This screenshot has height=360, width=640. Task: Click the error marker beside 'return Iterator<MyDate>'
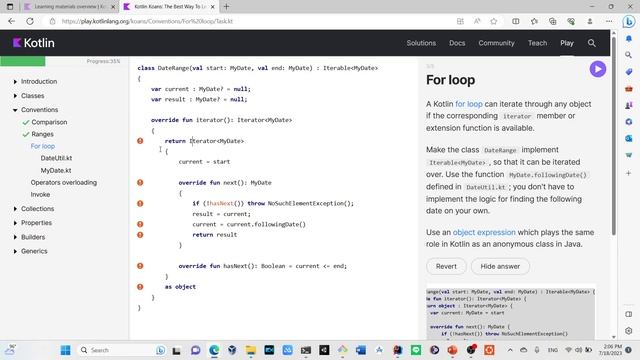[x=140, y=141]
